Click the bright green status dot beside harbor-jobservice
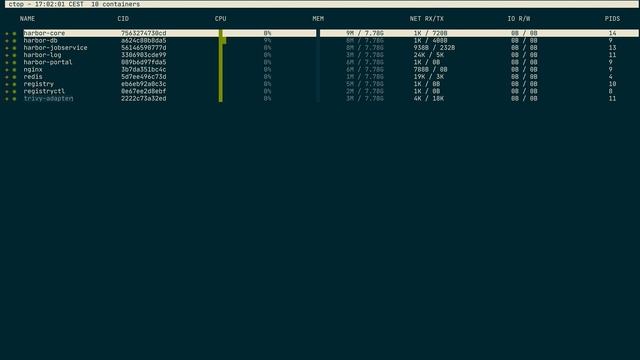The height and width of the screenshot is (360, 640). pos(14,48)
